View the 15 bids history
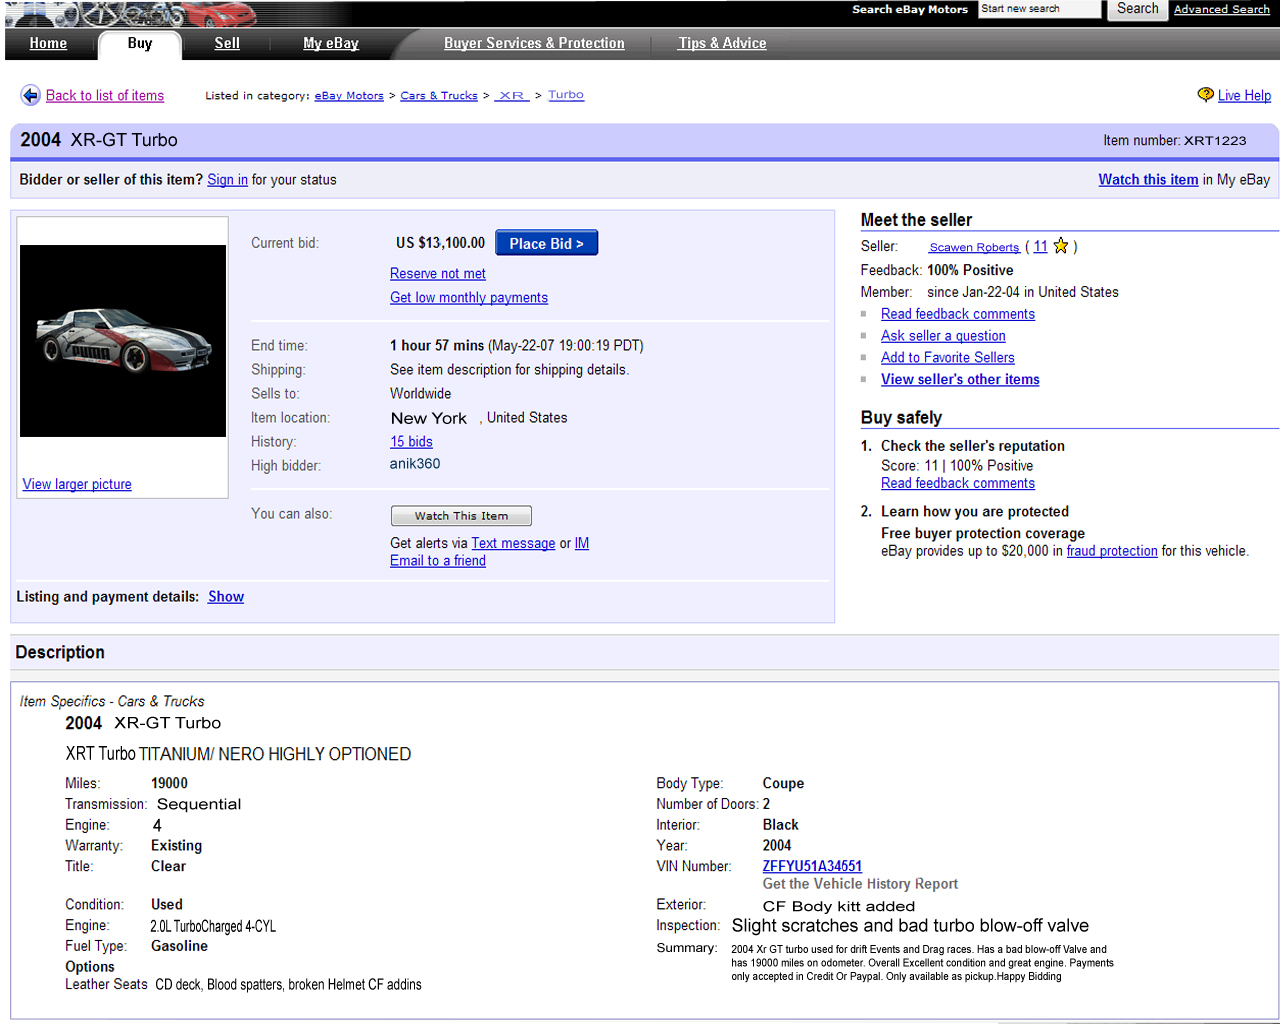Viewport: 1280px width, 1024px height. tap(411, 442)
